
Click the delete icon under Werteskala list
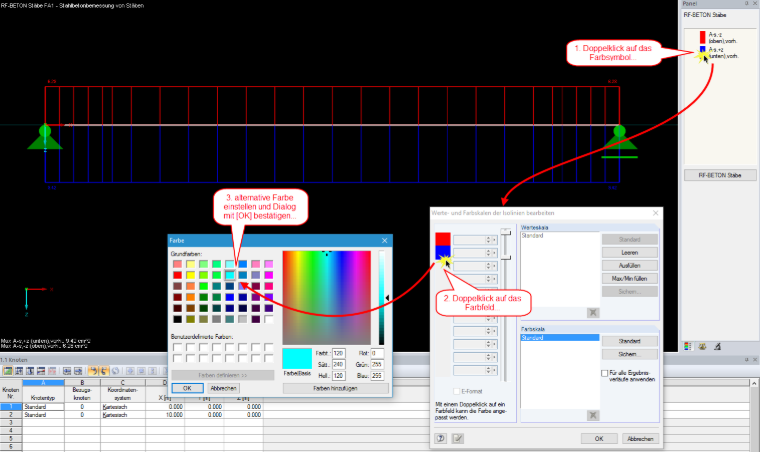(592, 312)
